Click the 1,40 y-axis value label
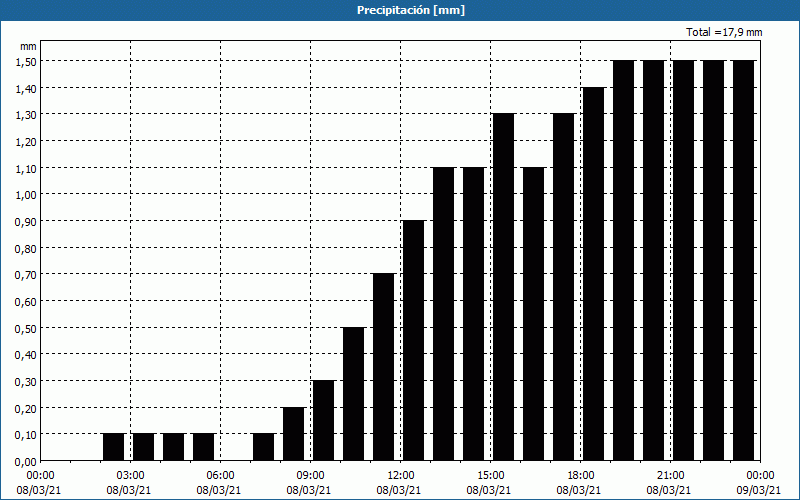Image resolution: width=800 pixels, height=500 pixels. pos(26,88)
